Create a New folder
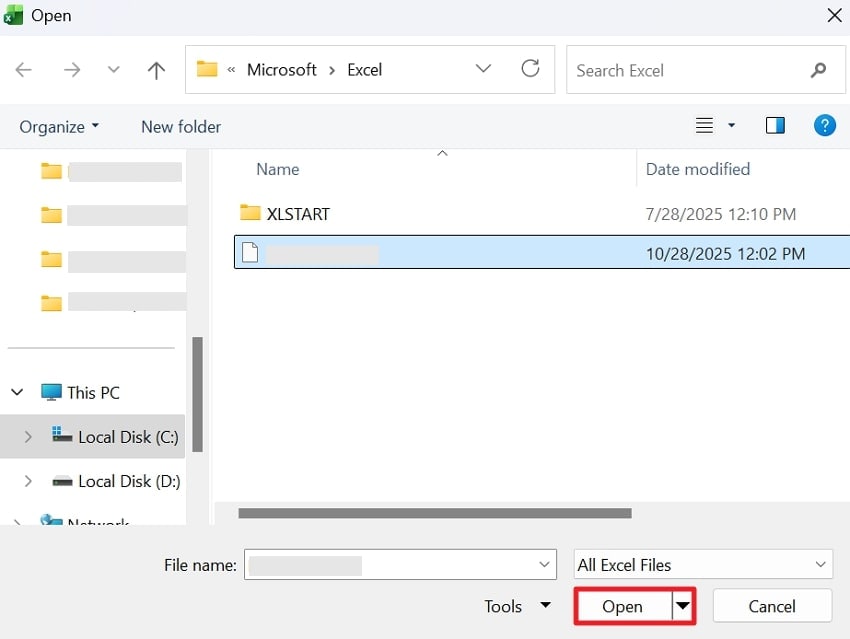 pyautogui.click(x=180, y=126)
